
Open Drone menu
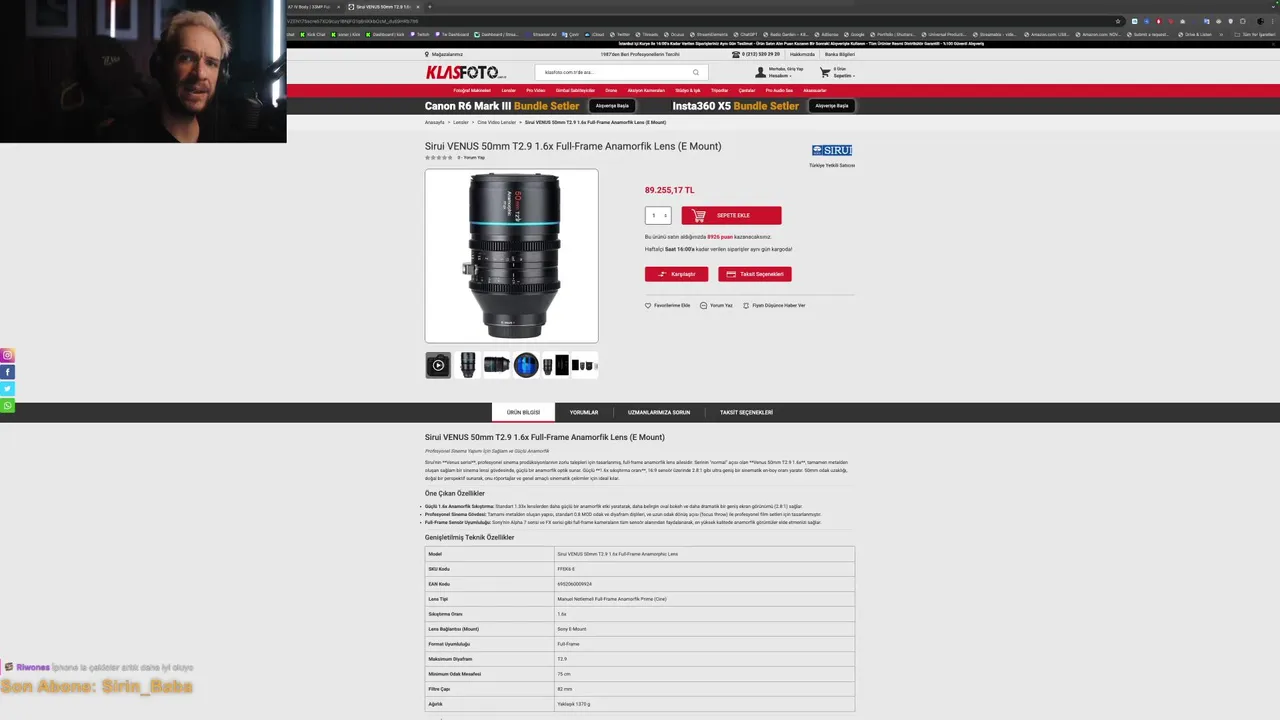[x=611, y=91]
